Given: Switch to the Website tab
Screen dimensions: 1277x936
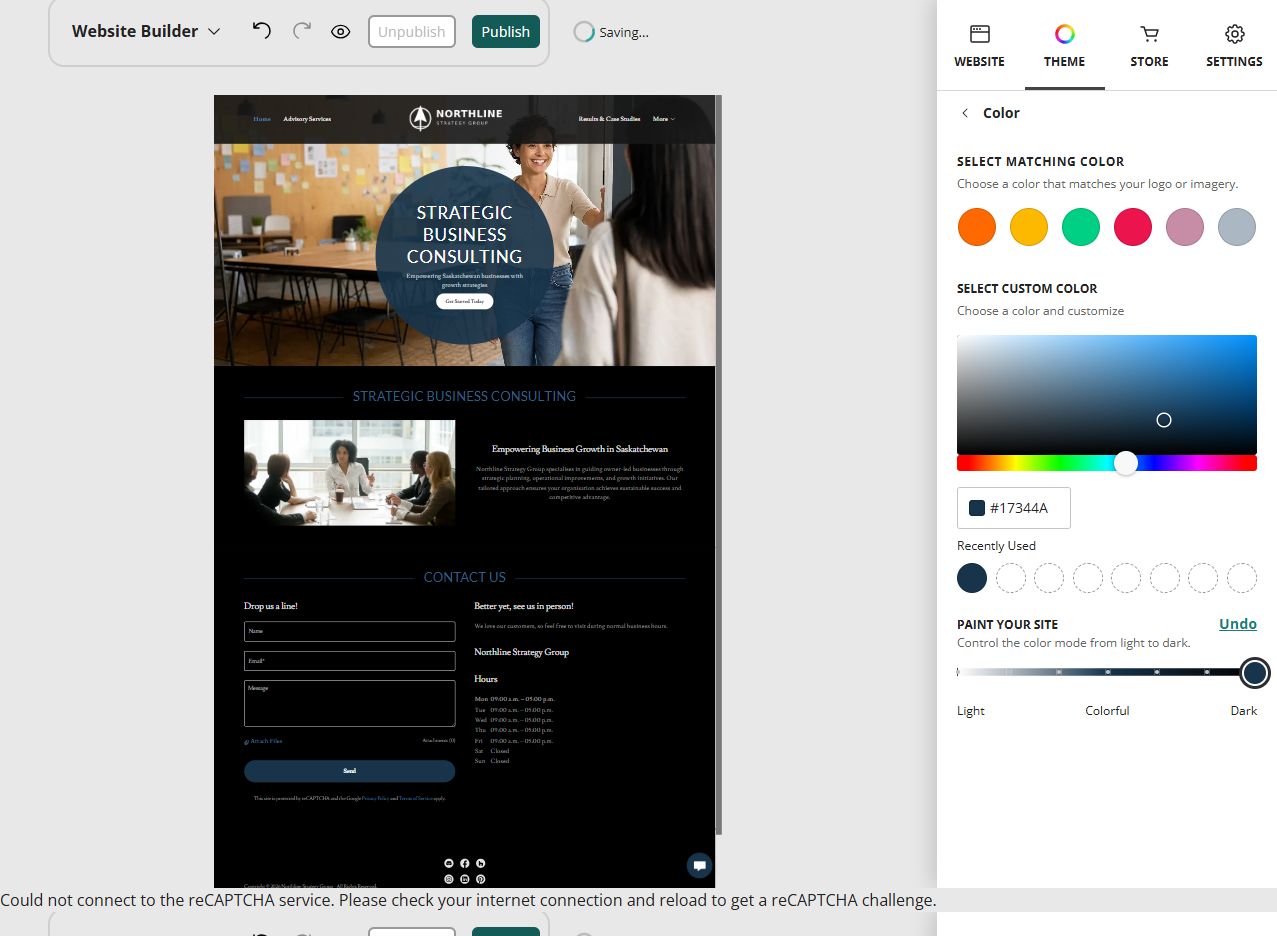Looking at the screenshot, I should 979,46.
